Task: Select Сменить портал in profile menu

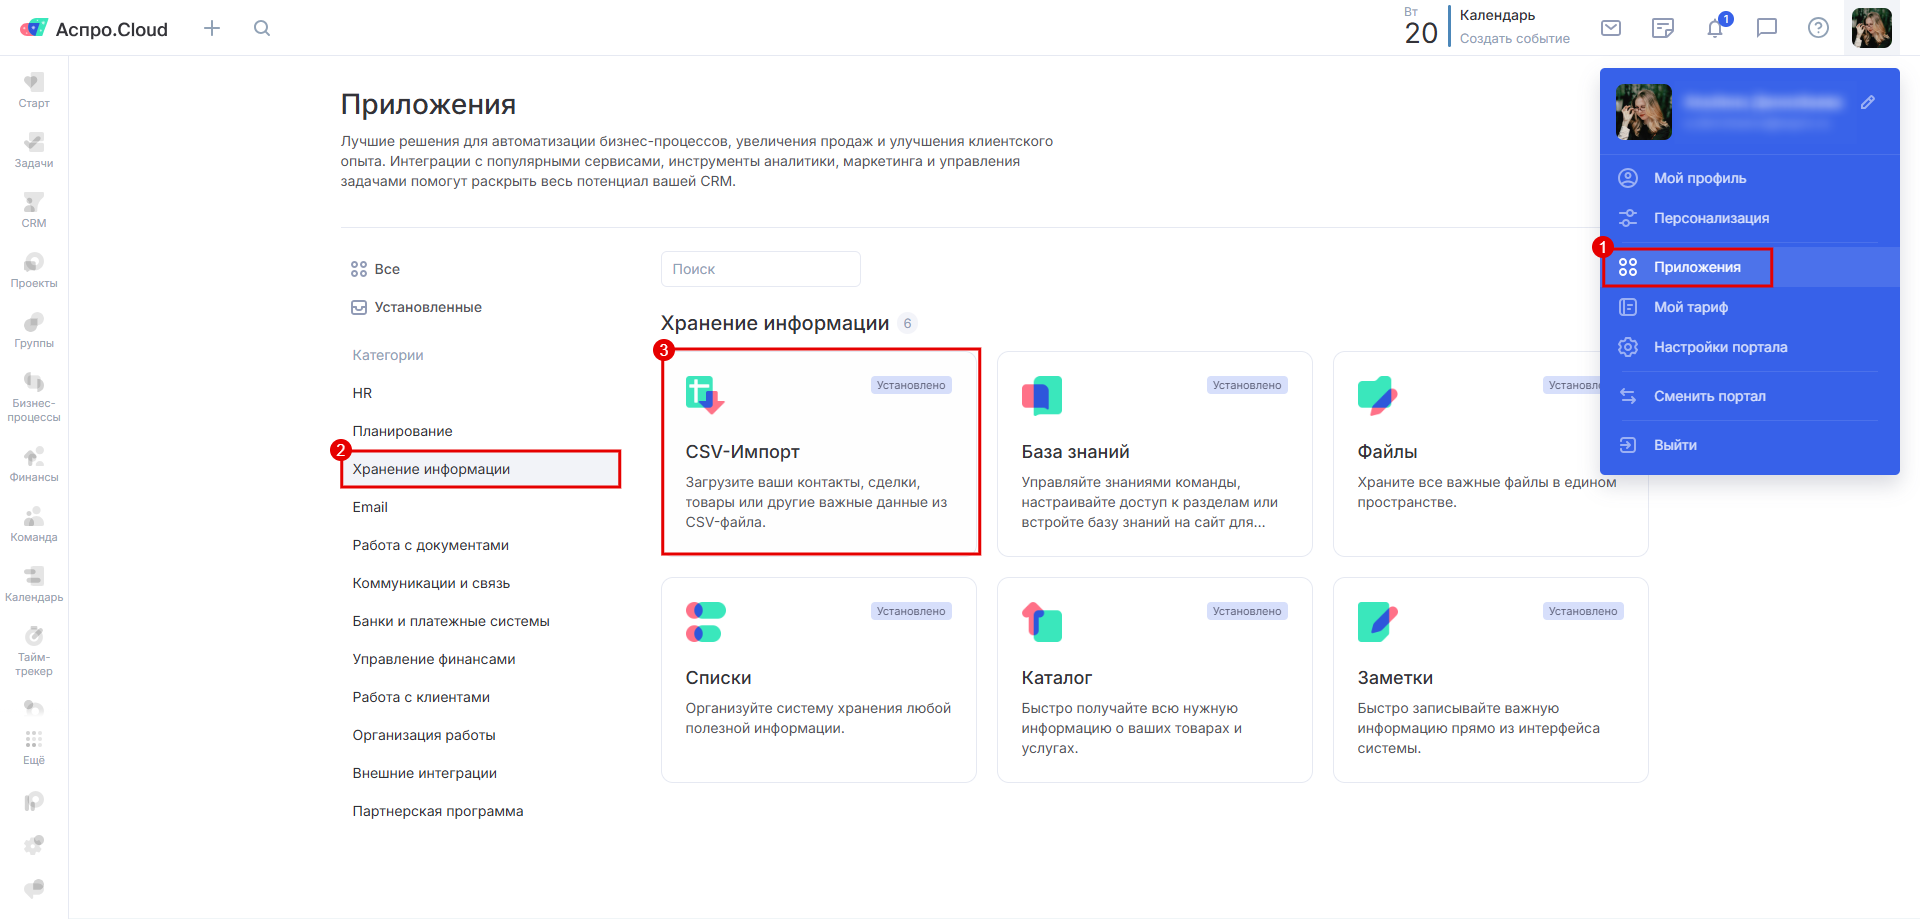Action: tap(1709, 396)
